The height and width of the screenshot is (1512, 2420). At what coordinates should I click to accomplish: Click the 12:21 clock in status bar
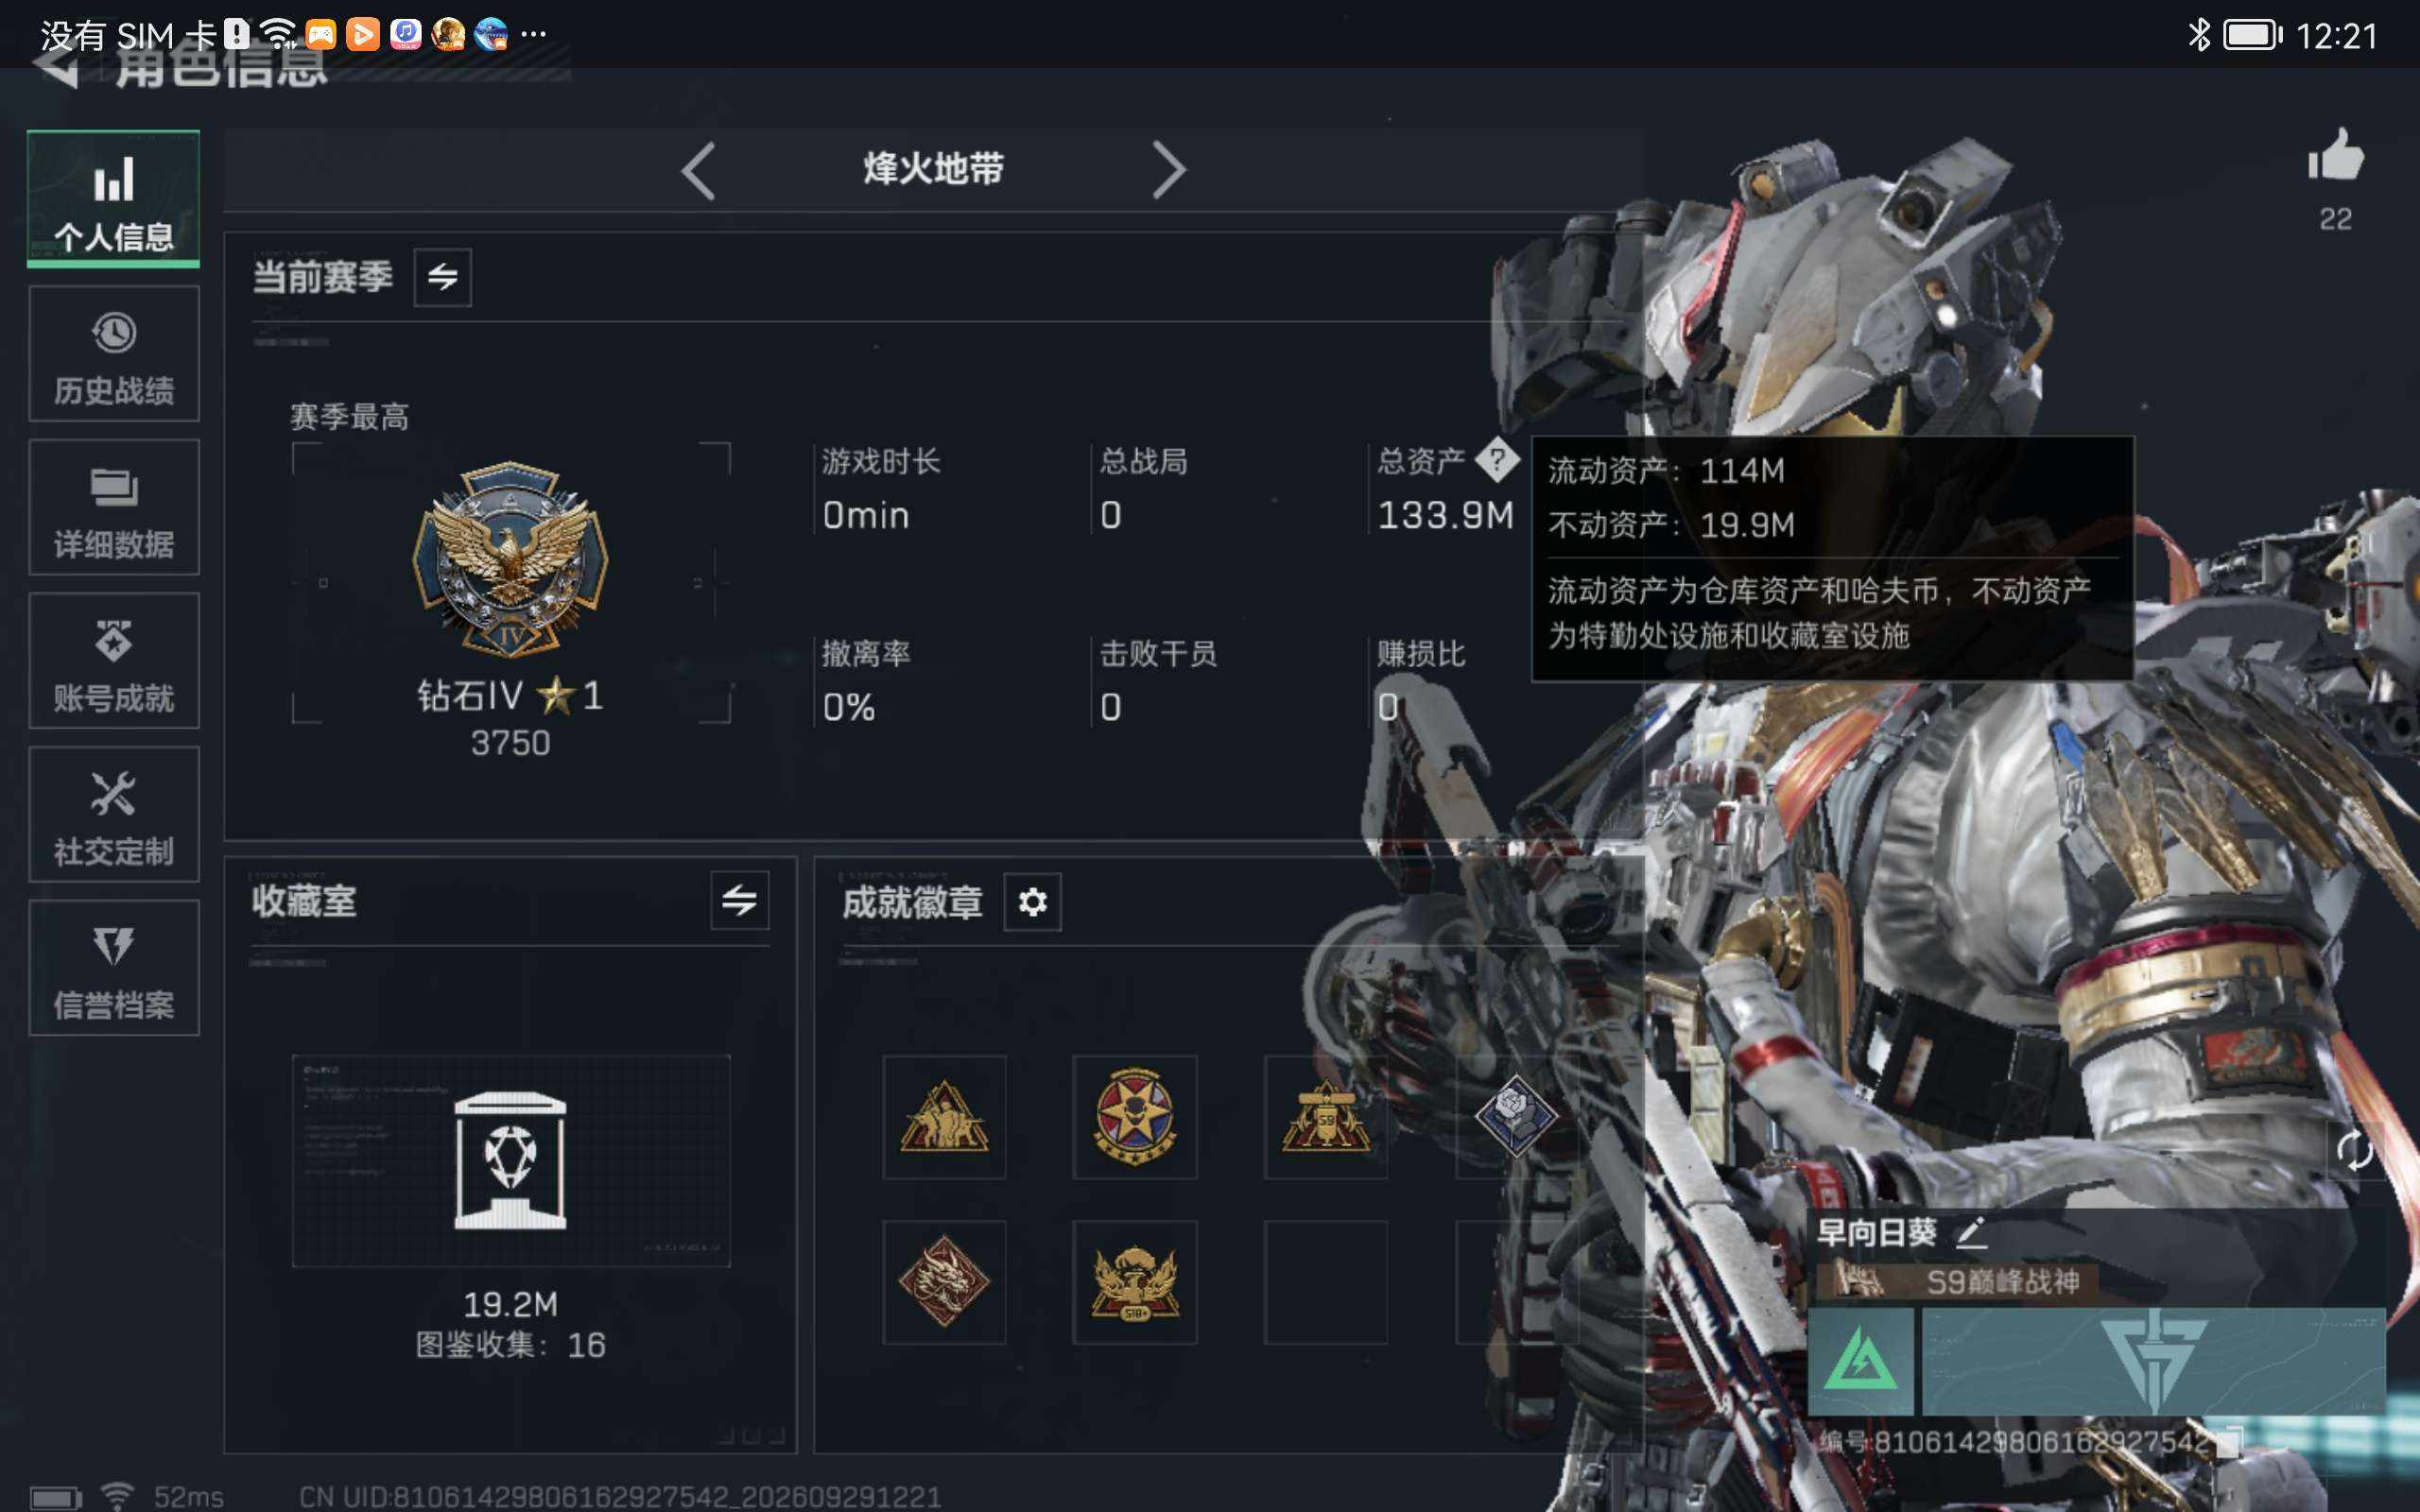click(2336, 36)
